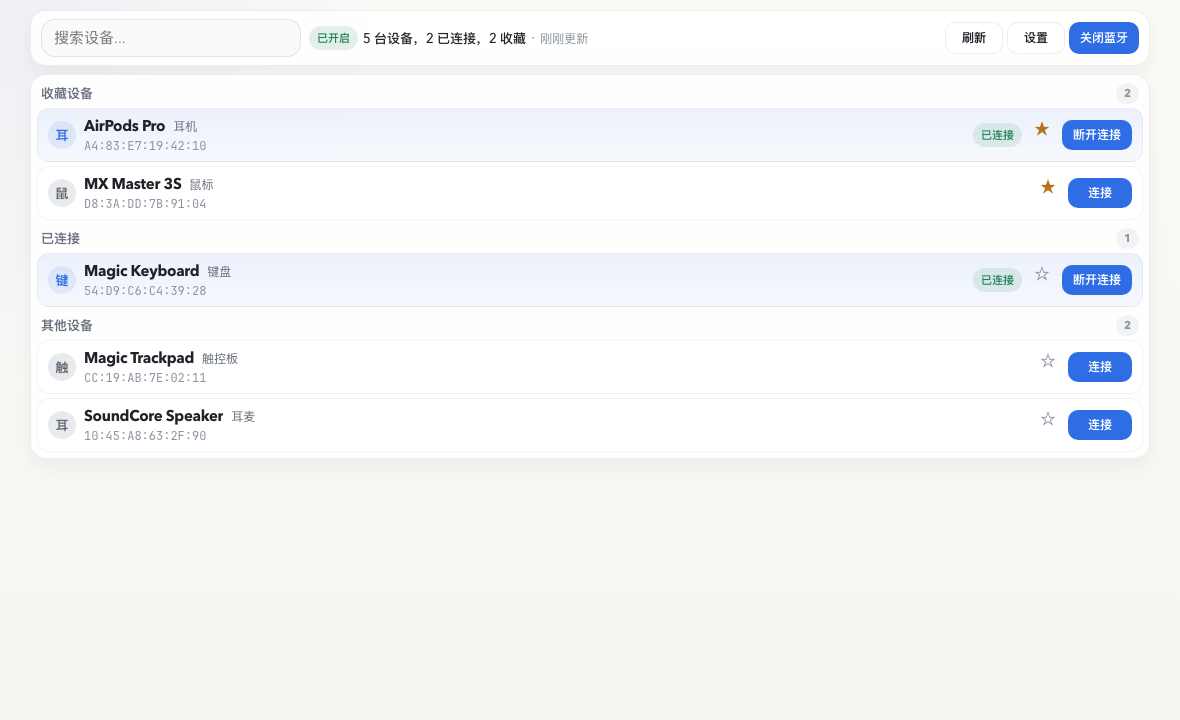
Task: Click the 耳机 type label of AirPods Pro
Action: (x=185, y=126)
